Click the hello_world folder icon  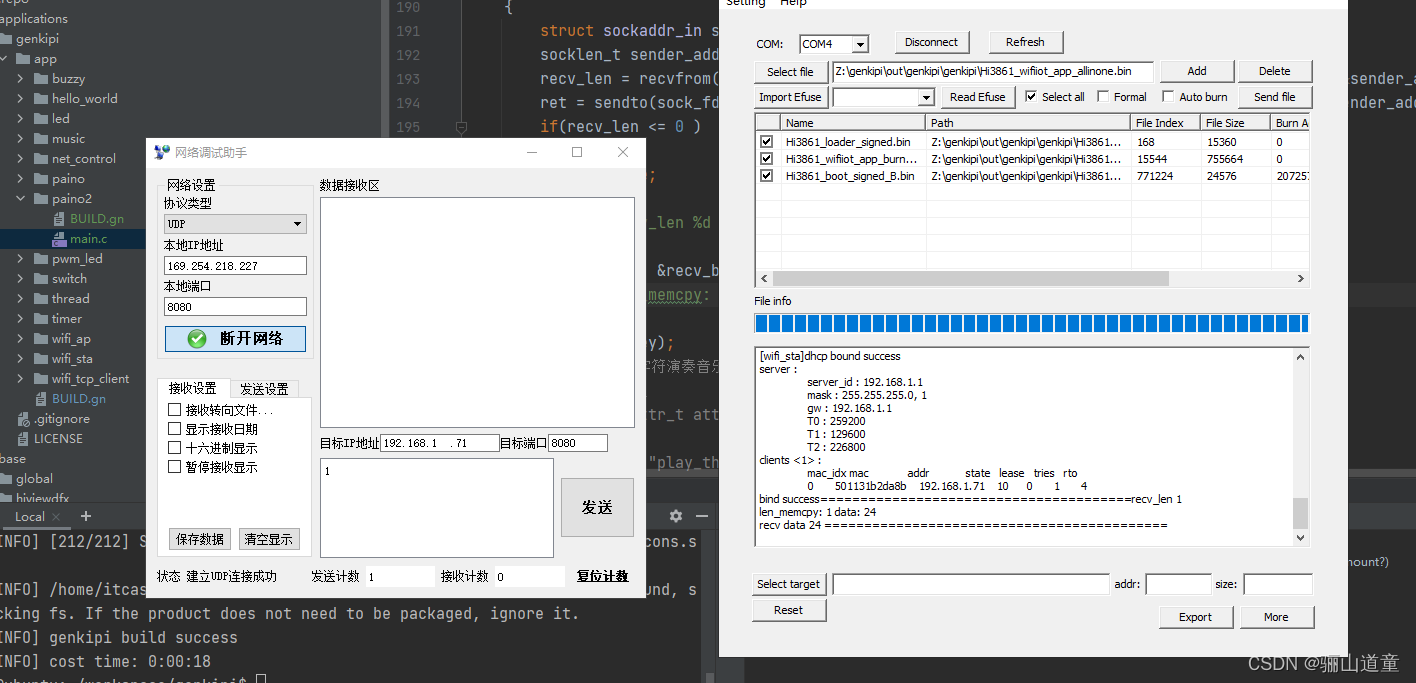click(42, 99)
